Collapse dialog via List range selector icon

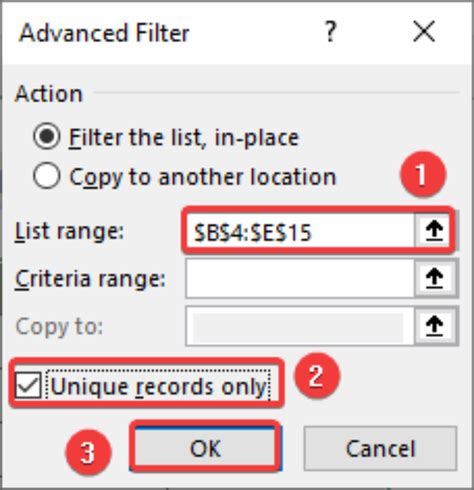pos(434,231)
